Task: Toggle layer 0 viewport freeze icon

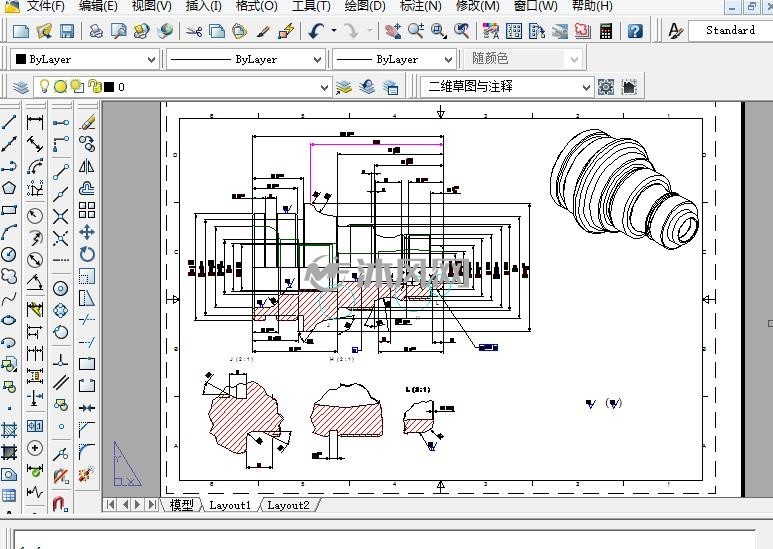Action: (77, 86)
